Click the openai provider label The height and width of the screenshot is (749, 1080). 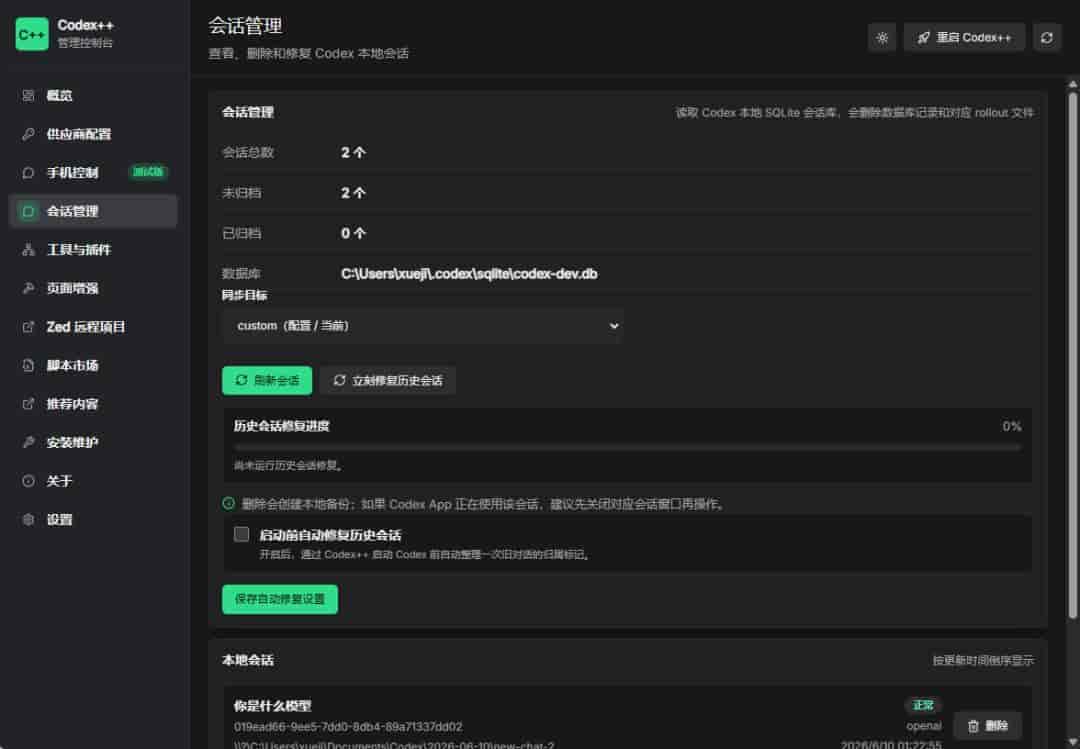coord(924,726)
